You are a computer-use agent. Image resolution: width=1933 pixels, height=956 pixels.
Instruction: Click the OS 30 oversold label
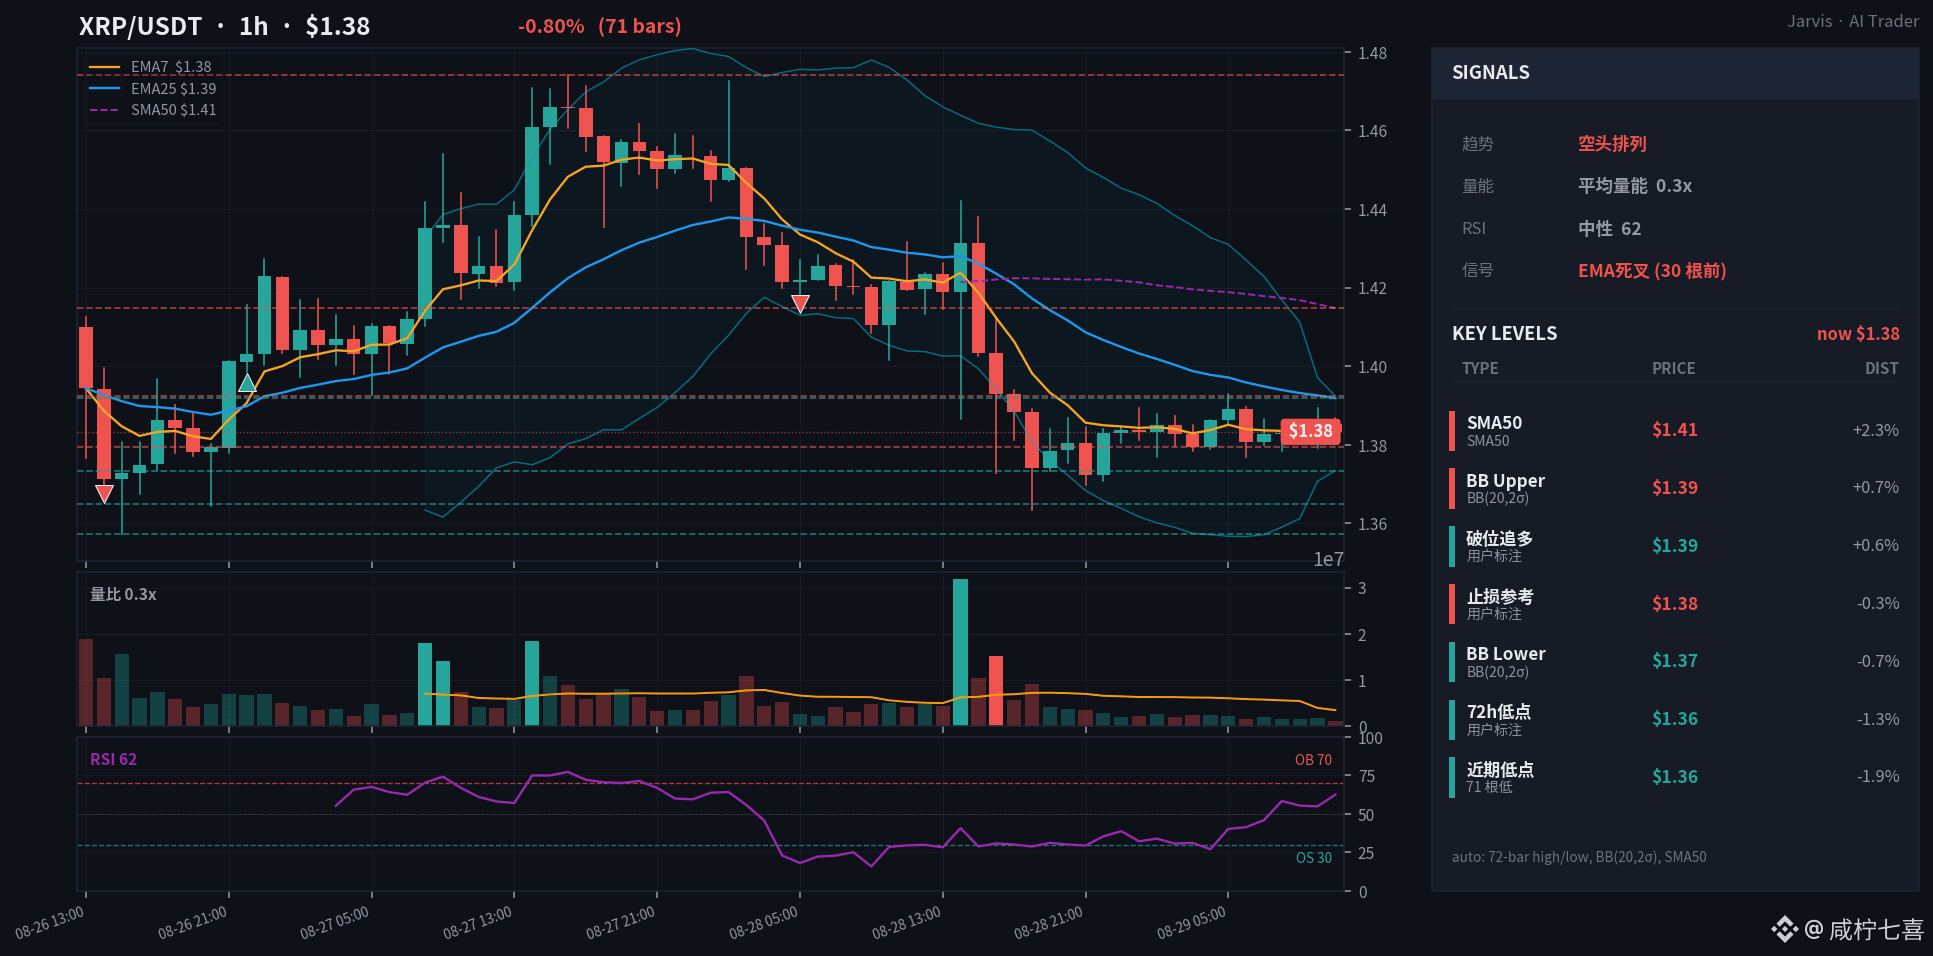point(1314,858)
